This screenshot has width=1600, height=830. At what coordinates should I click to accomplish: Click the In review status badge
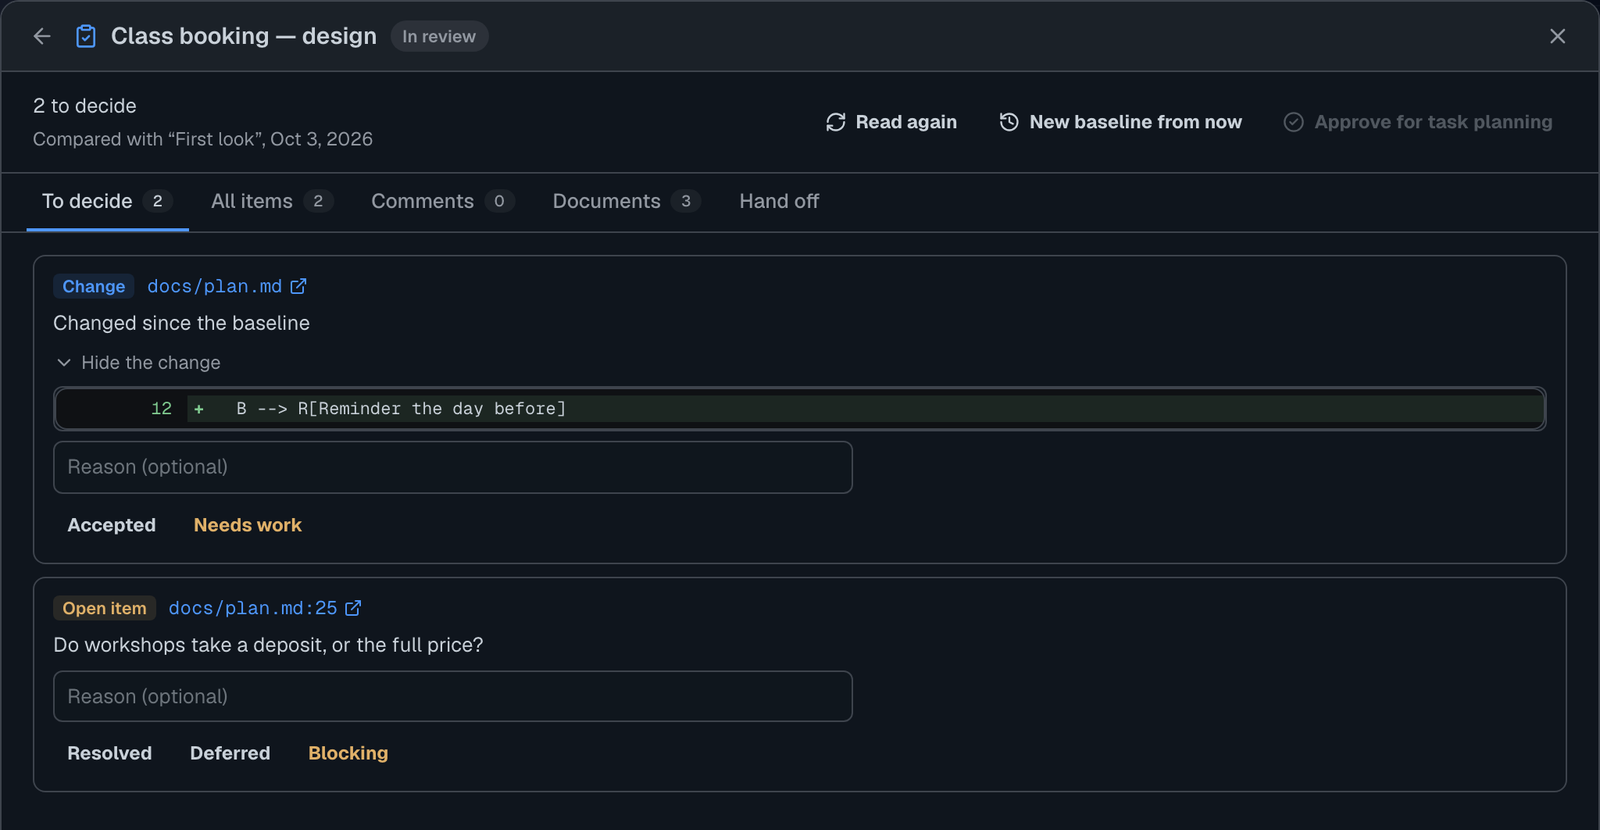[x=439, y=36]
